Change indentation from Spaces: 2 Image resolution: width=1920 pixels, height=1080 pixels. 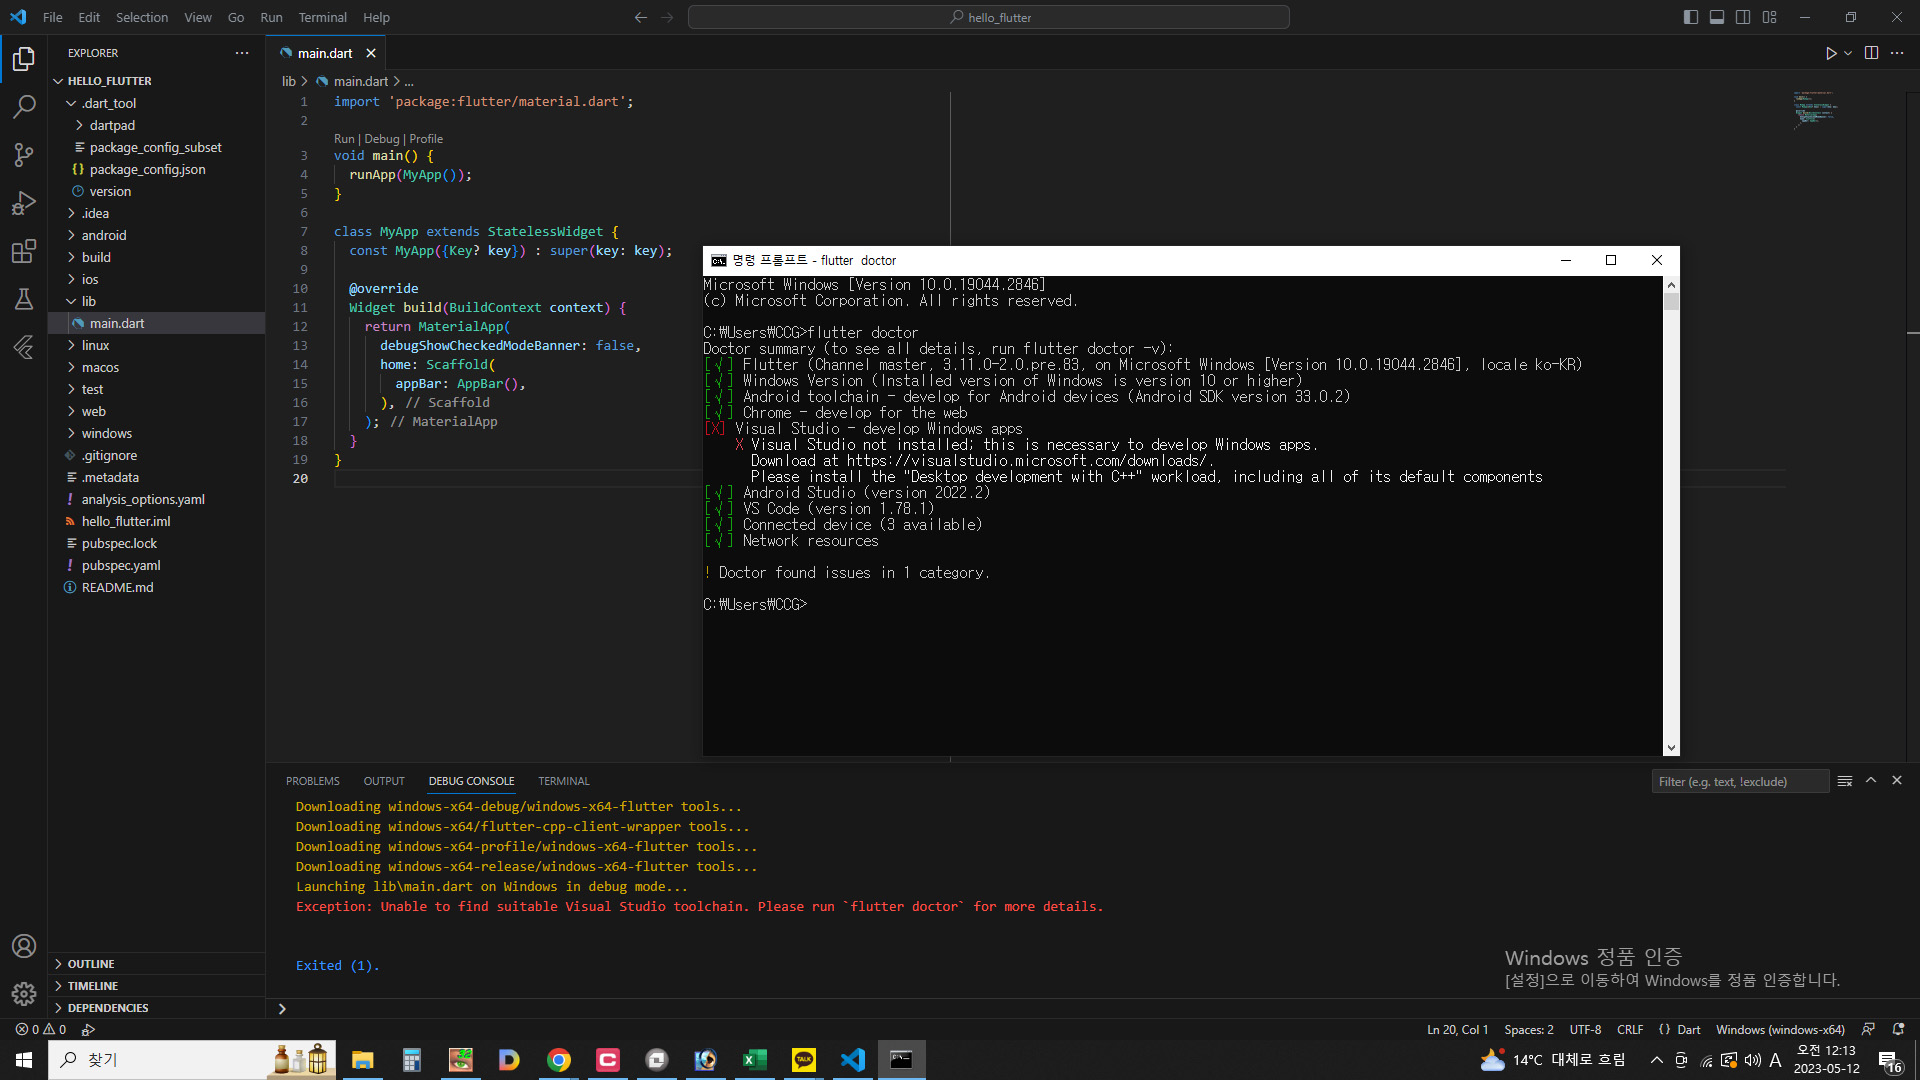coord(1529,1029)
